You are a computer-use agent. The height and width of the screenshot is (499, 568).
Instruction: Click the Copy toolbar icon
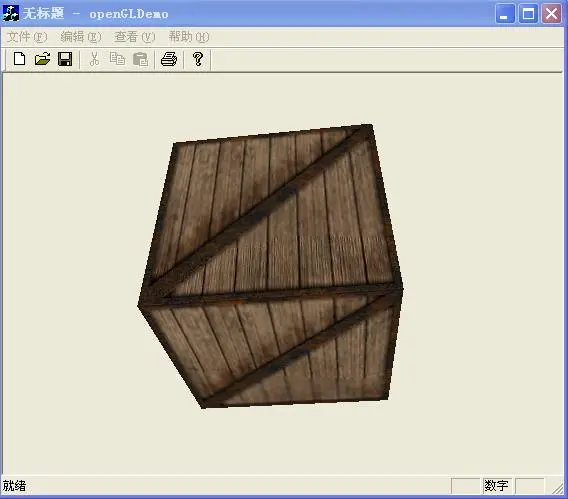(117, 59)
